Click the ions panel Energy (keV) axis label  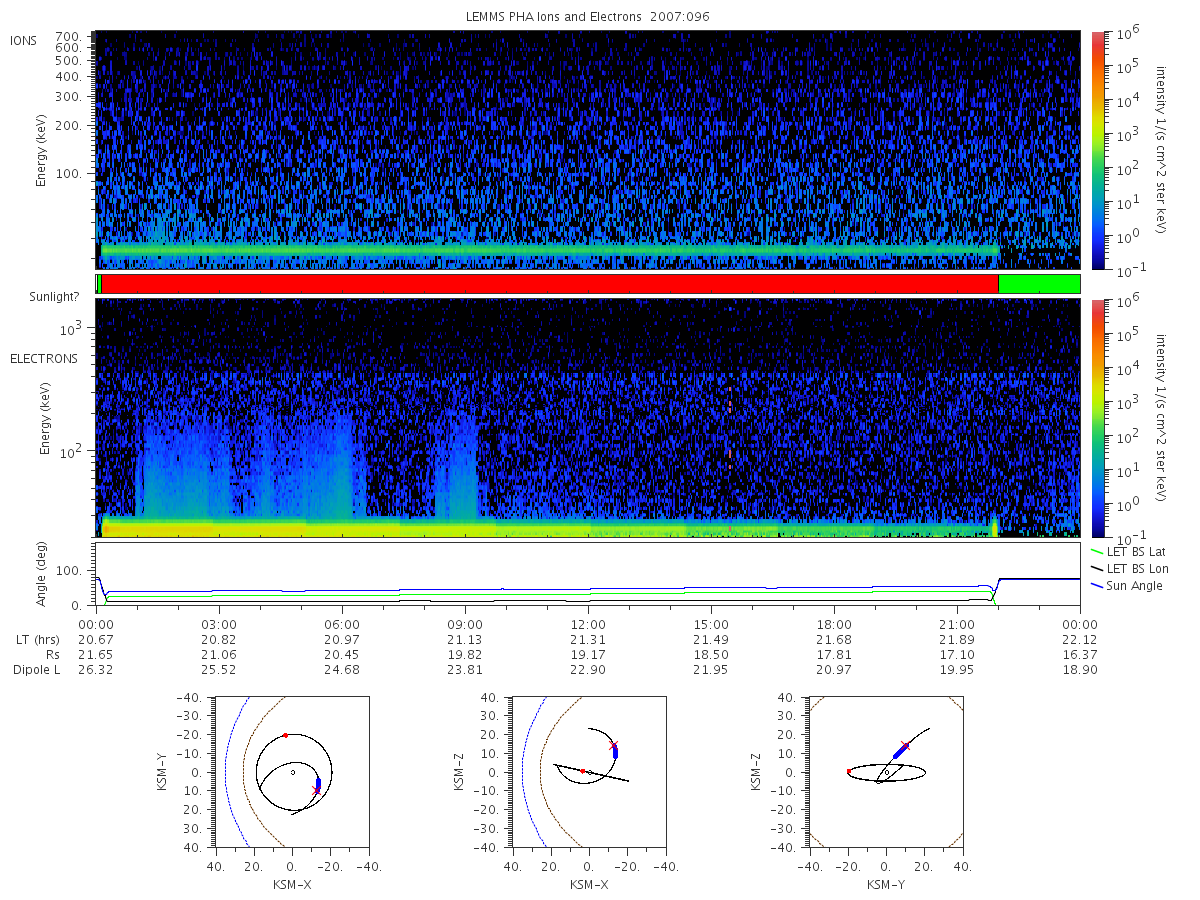tap(44, 150)
